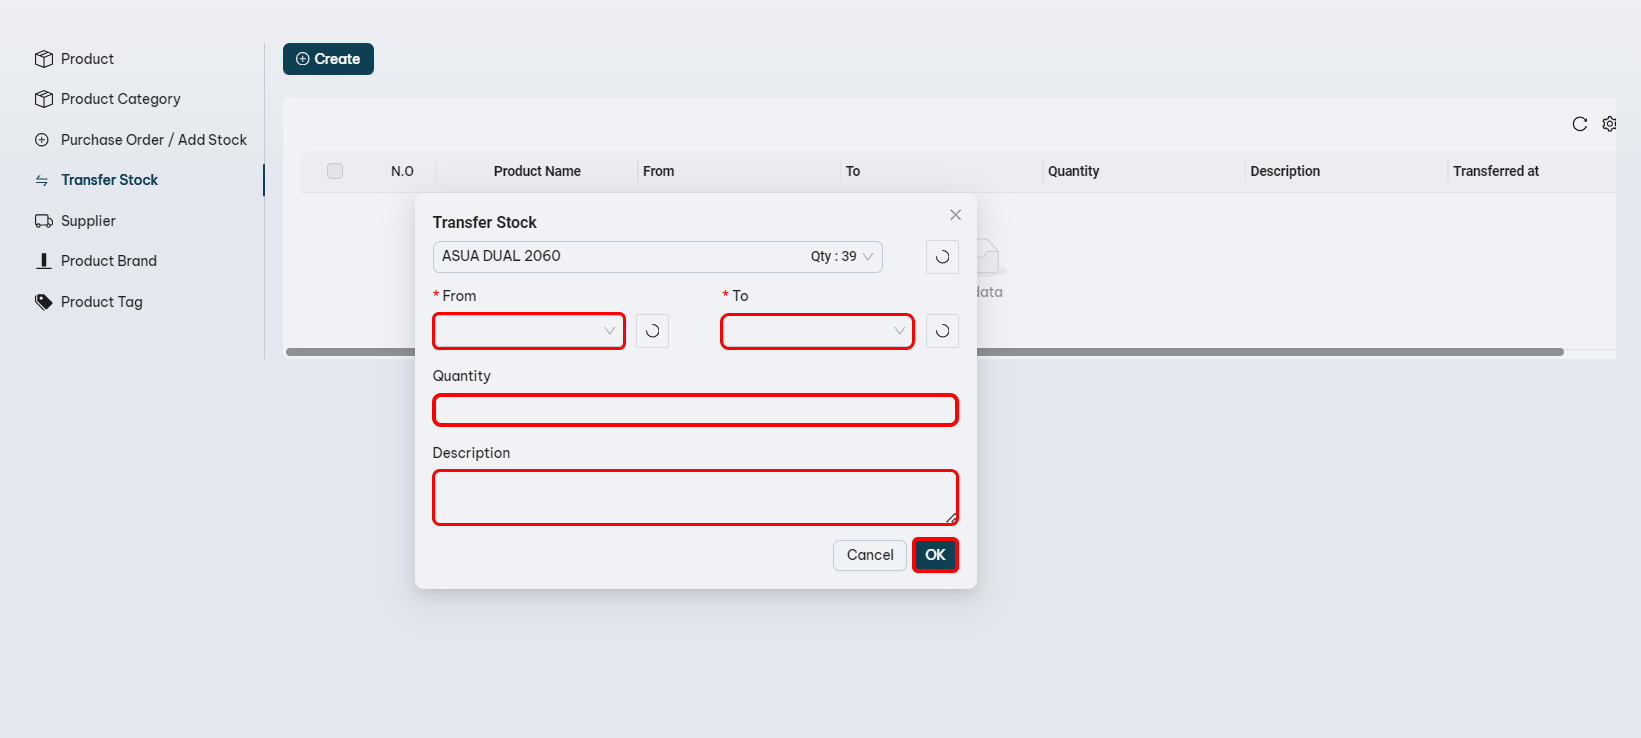The image size is (1641, 738).
Task: Go to Purchase Order / Add Stock
Action: coord(153,140)
